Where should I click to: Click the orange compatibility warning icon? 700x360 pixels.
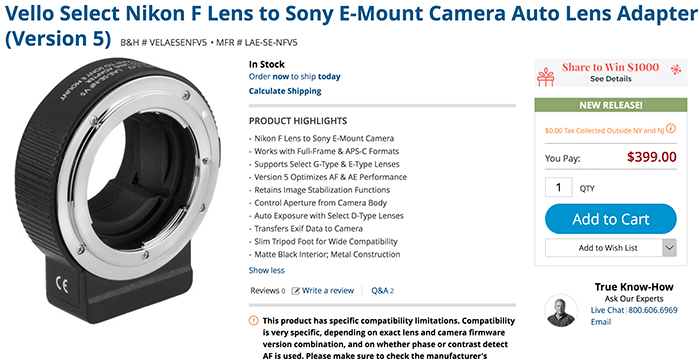pos(253,320)
